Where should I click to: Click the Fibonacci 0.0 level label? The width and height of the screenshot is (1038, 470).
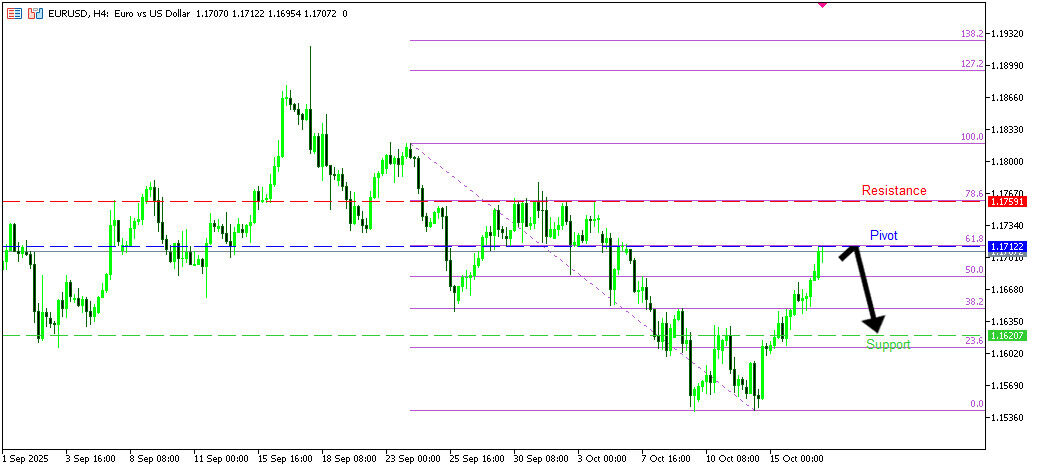[976, 404]
